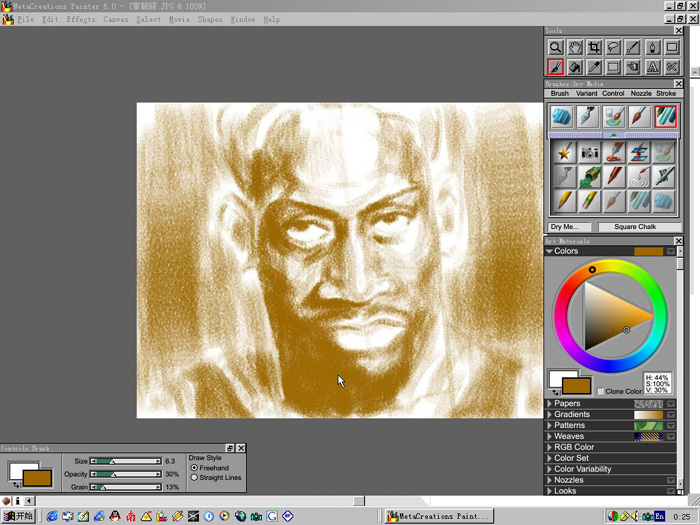Viewport: 700px width, 525px height.
Task: Click the Size slider in Controls palette
Action: pyautogui.click(x=126, y=461)
